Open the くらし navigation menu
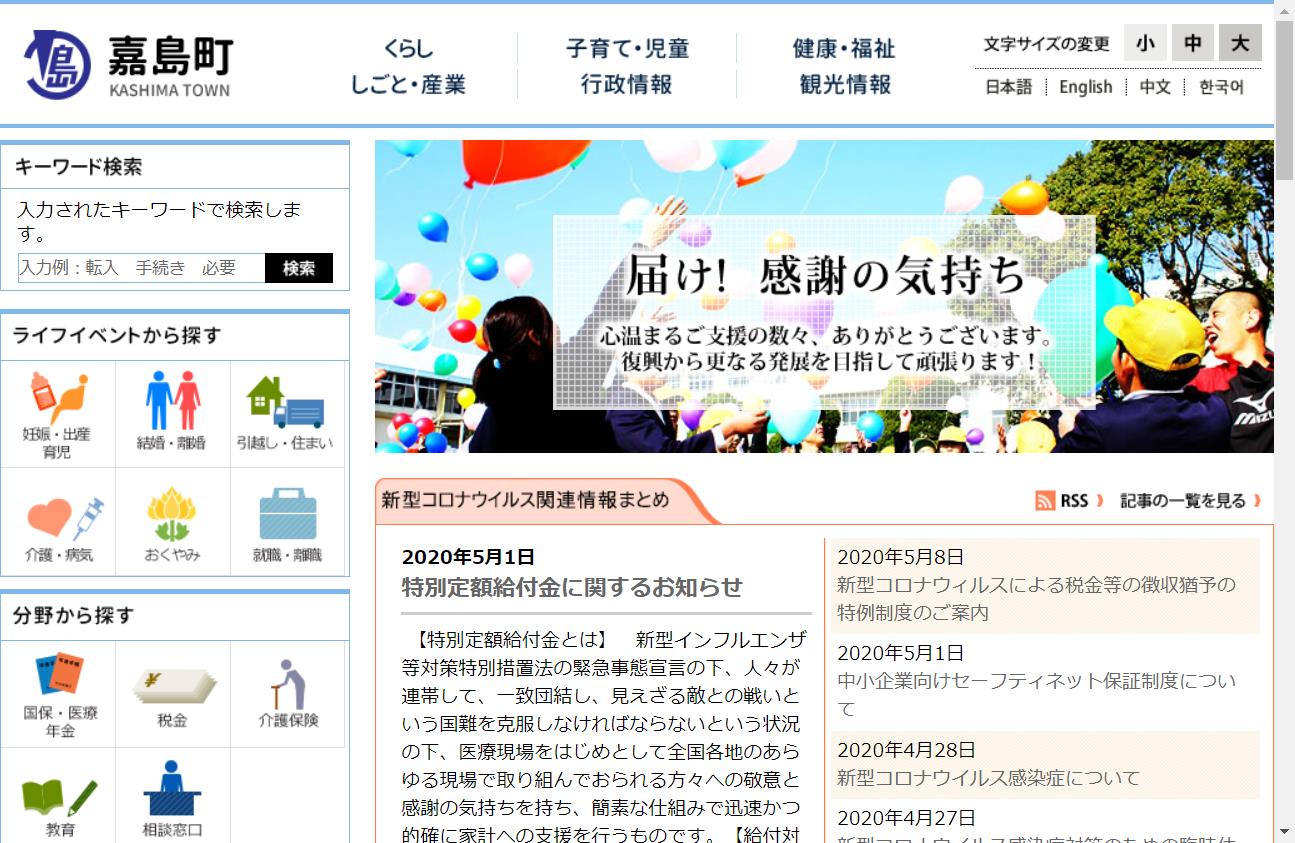This screenshot has height=843, width=1295. 408,48
